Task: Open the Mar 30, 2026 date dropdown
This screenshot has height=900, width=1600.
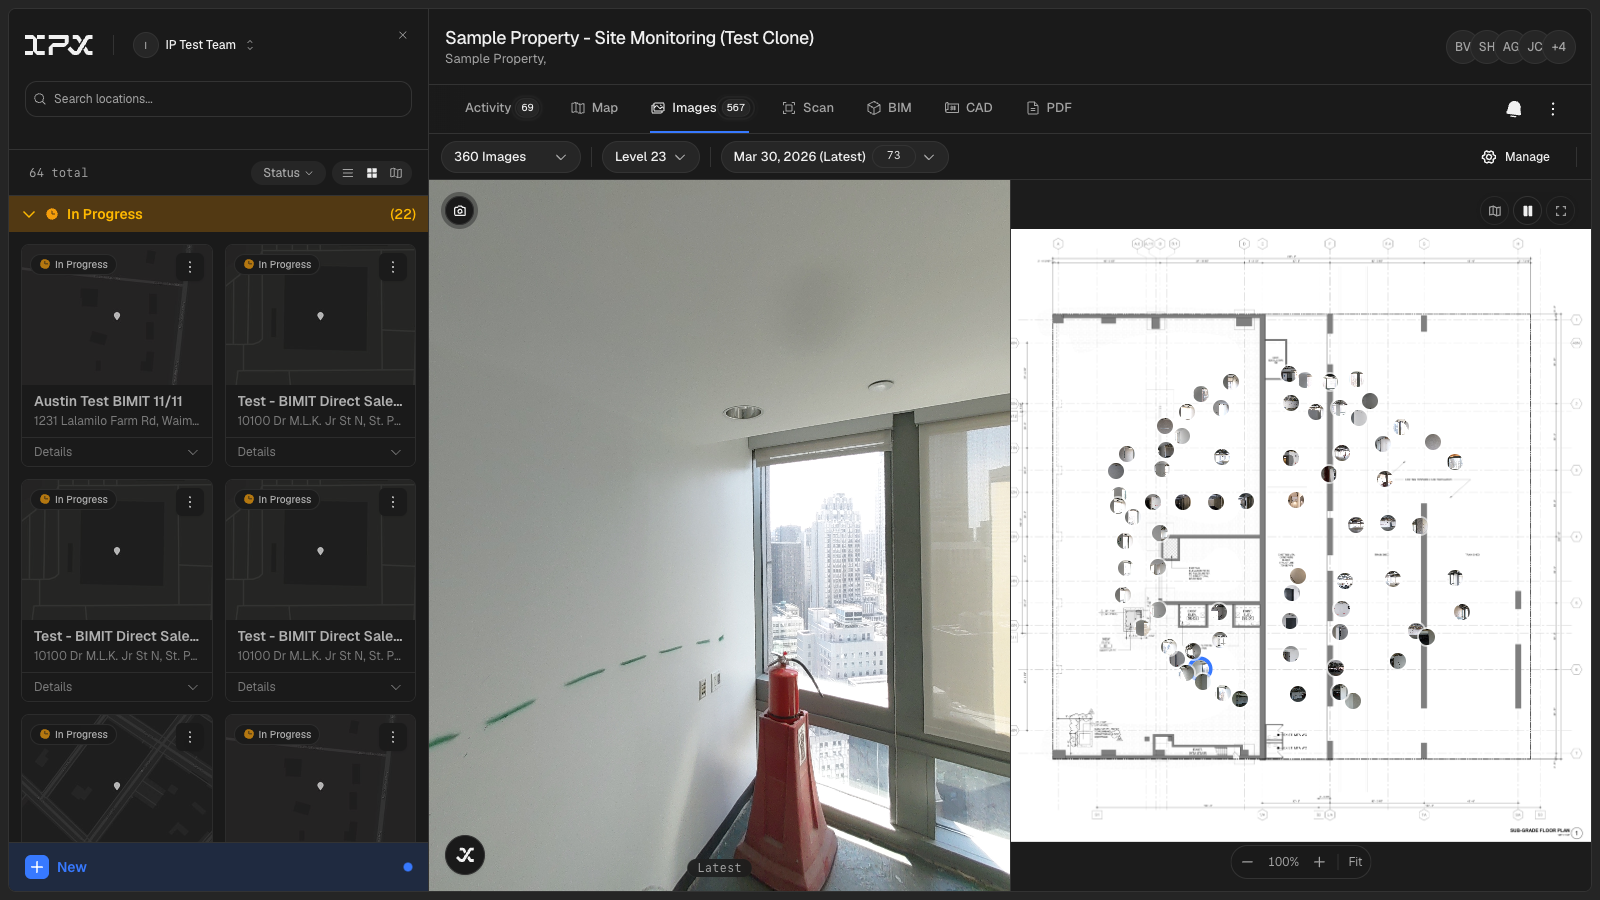Action: click(x=834, y=157)
